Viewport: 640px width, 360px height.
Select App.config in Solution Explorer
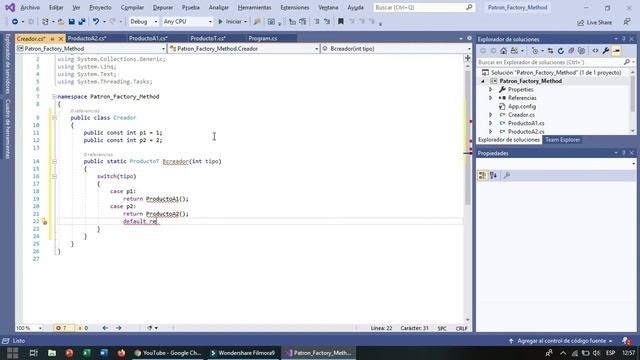(522, 106)
